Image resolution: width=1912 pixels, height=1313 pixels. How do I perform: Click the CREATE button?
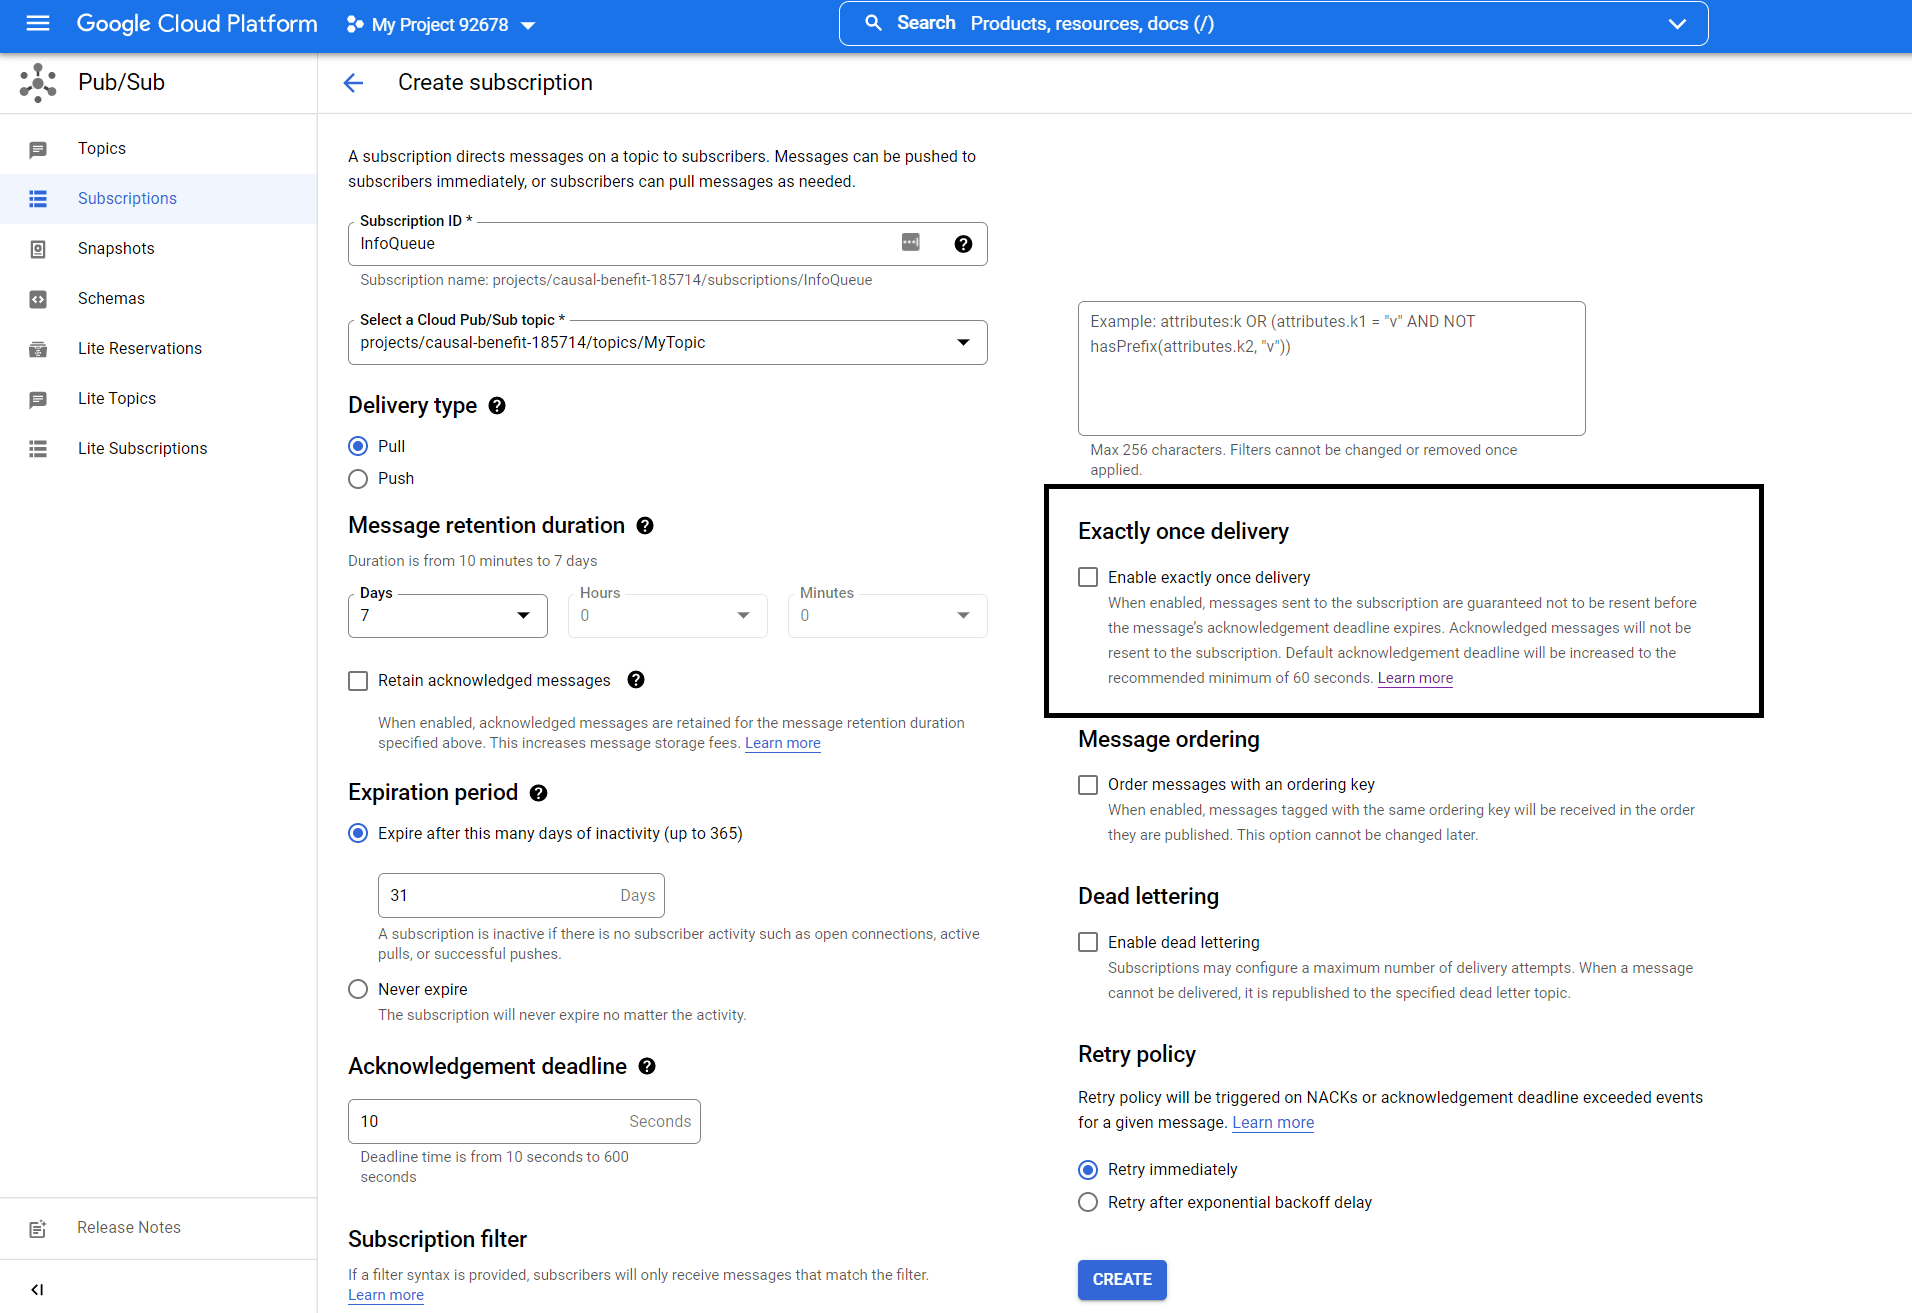pos(1121,1279)
